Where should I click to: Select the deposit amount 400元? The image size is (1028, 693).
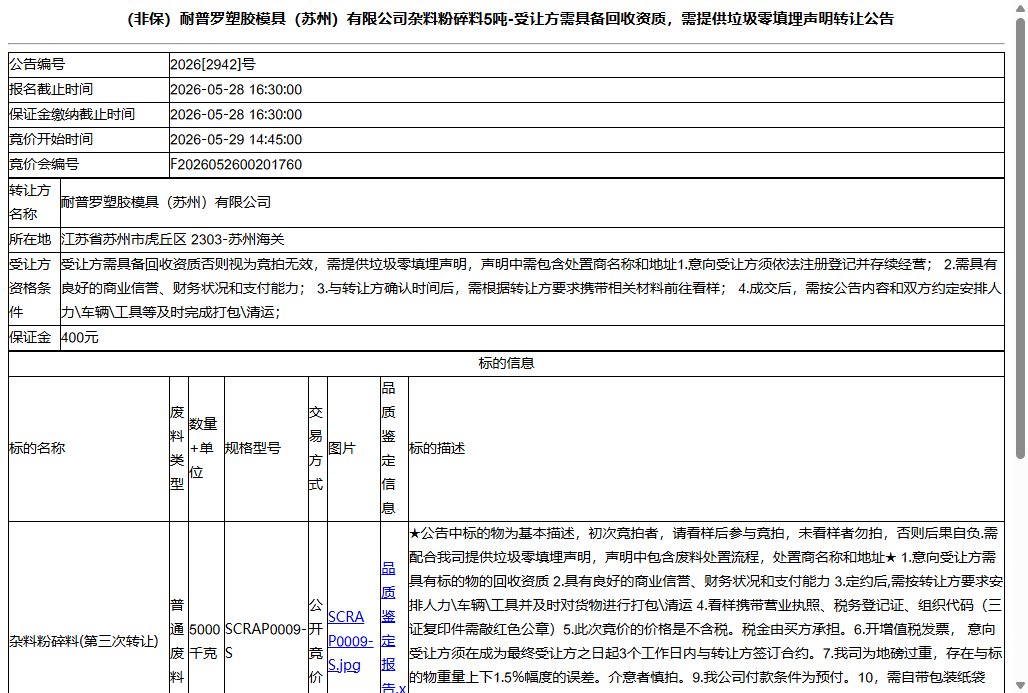[x=80, y=338]
